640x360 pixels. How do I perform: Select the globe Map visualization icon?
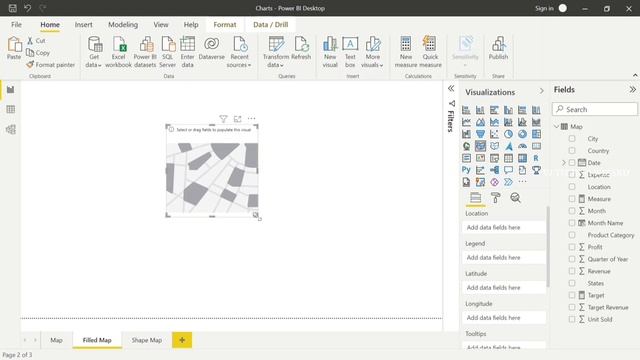(466, 146)
